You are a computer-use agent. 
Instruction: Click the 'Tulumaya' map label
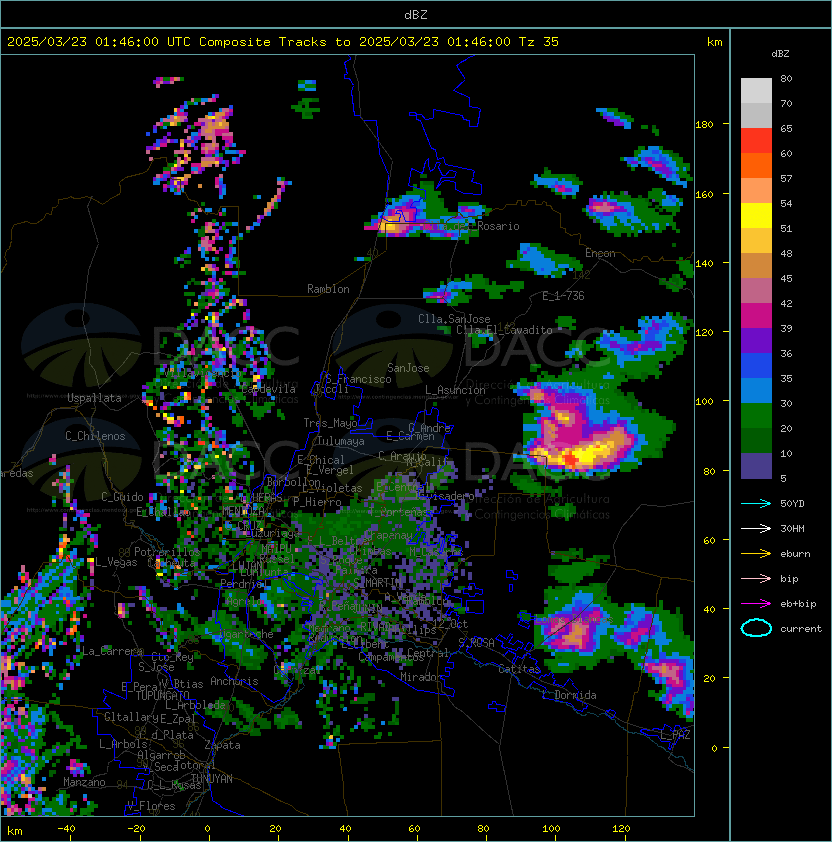tap(341, 441)
